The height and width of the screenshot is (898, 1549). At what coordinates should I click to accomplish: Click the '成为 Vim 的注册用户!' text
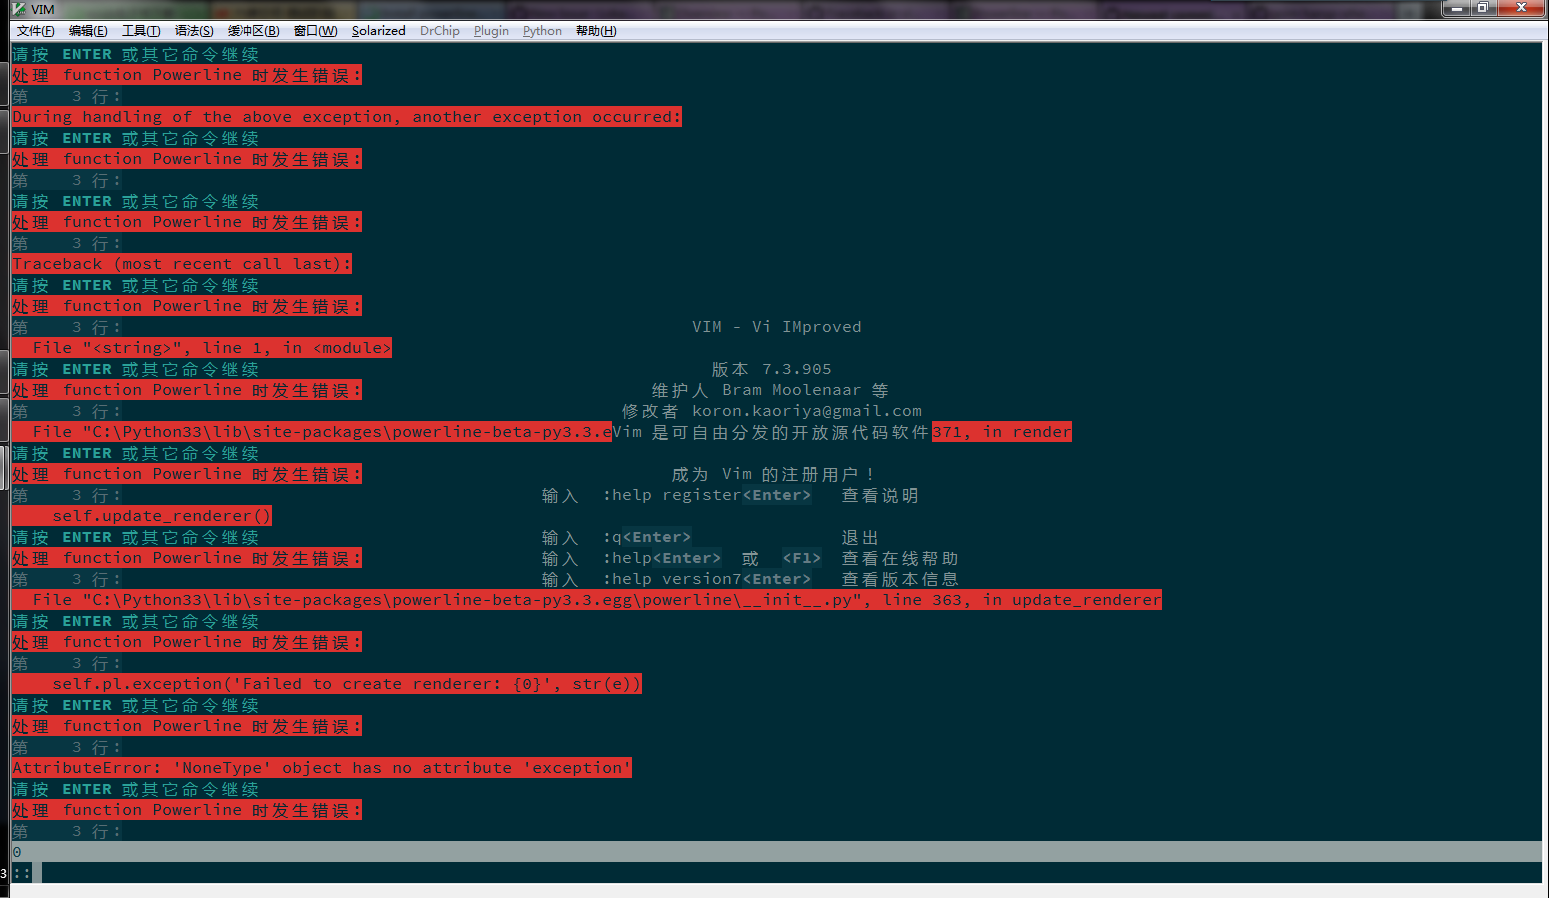(773, 474)
